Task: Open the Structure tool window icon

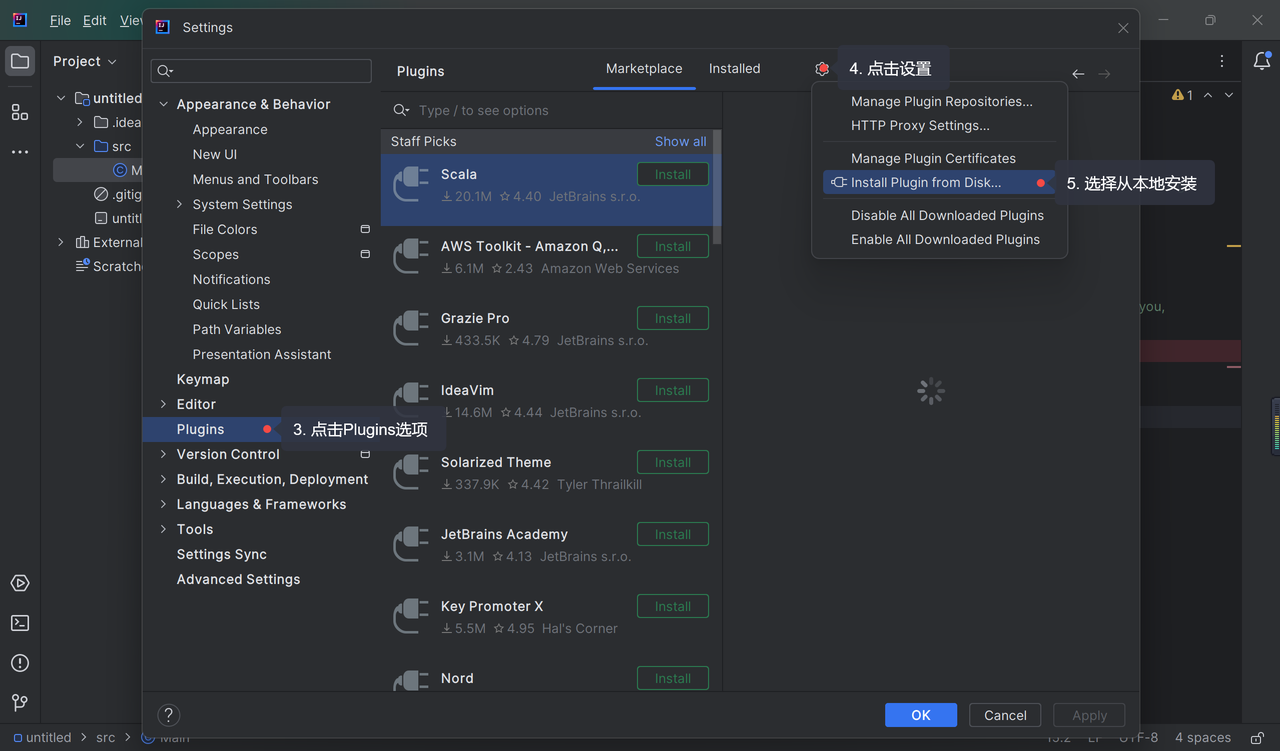Action: click(20, 112)
